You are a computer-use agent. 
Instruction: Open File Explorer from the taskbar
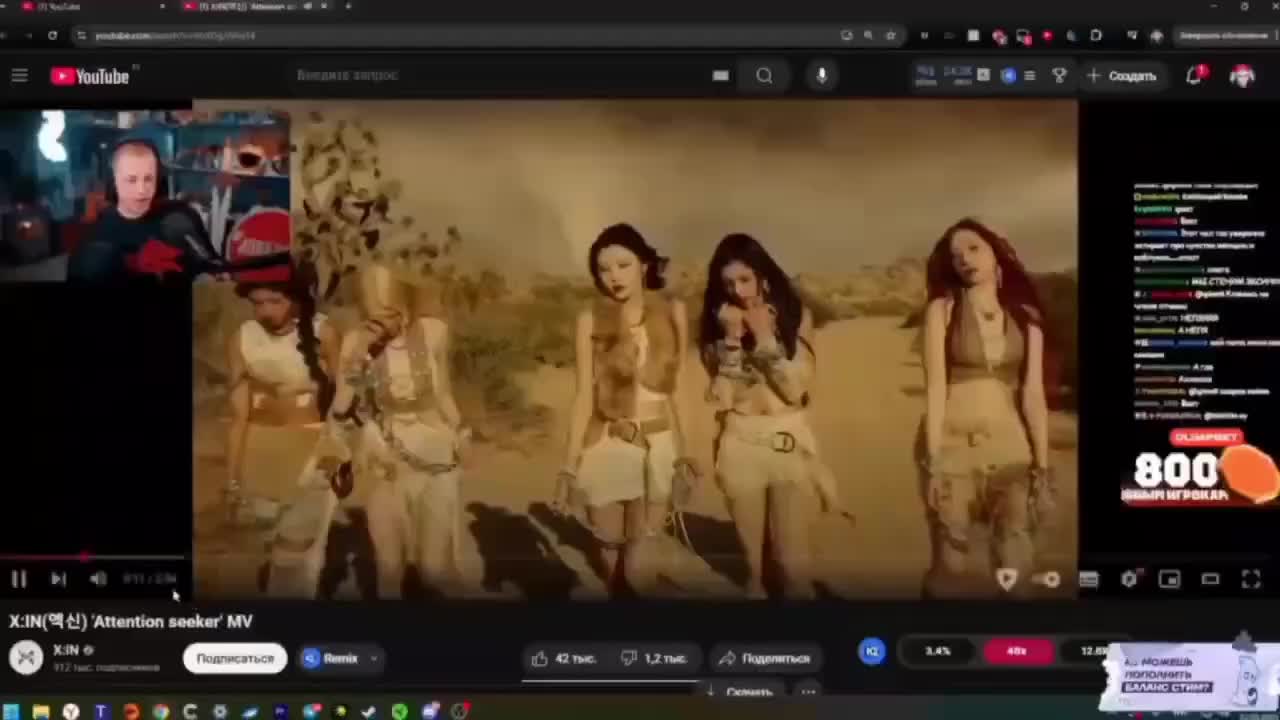[41, 712]
